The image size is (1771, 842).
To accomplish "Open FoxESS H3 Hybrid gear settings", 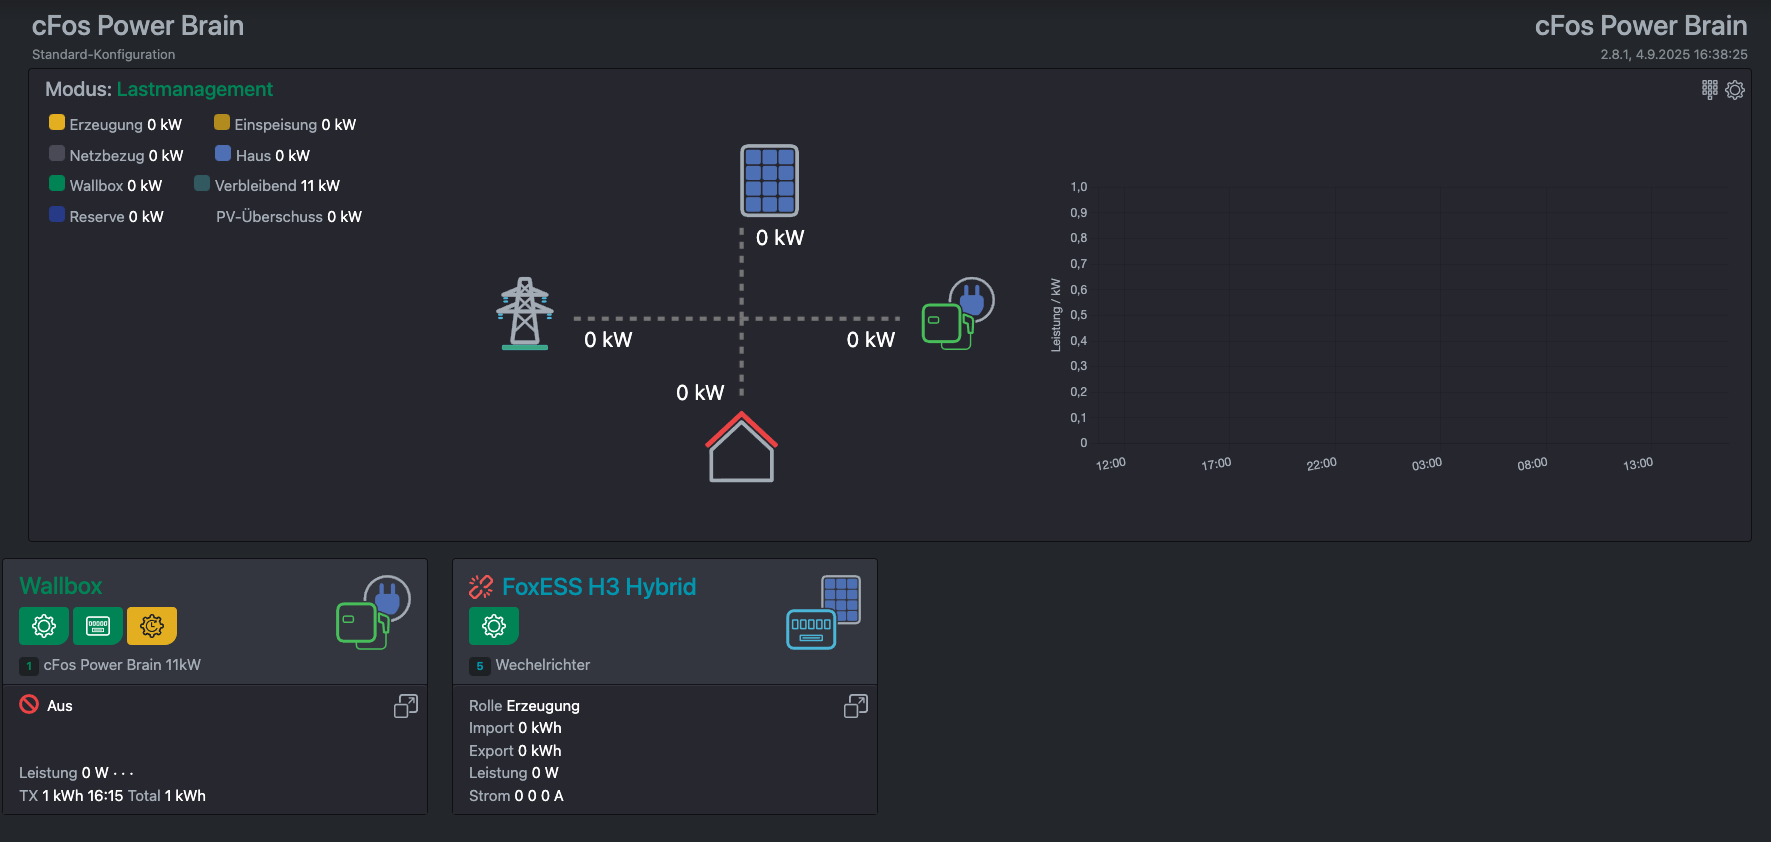I will [494, 626].
